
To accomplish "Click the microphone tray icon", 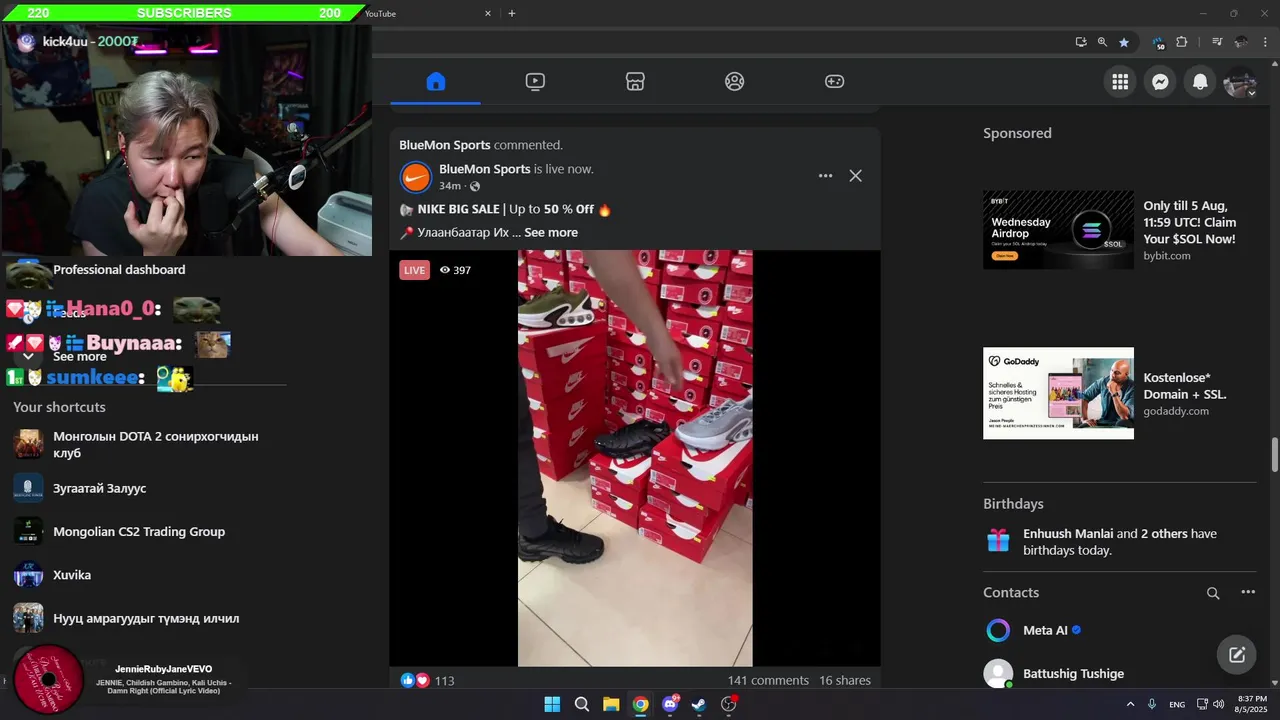I will [x=1152, y=704].
